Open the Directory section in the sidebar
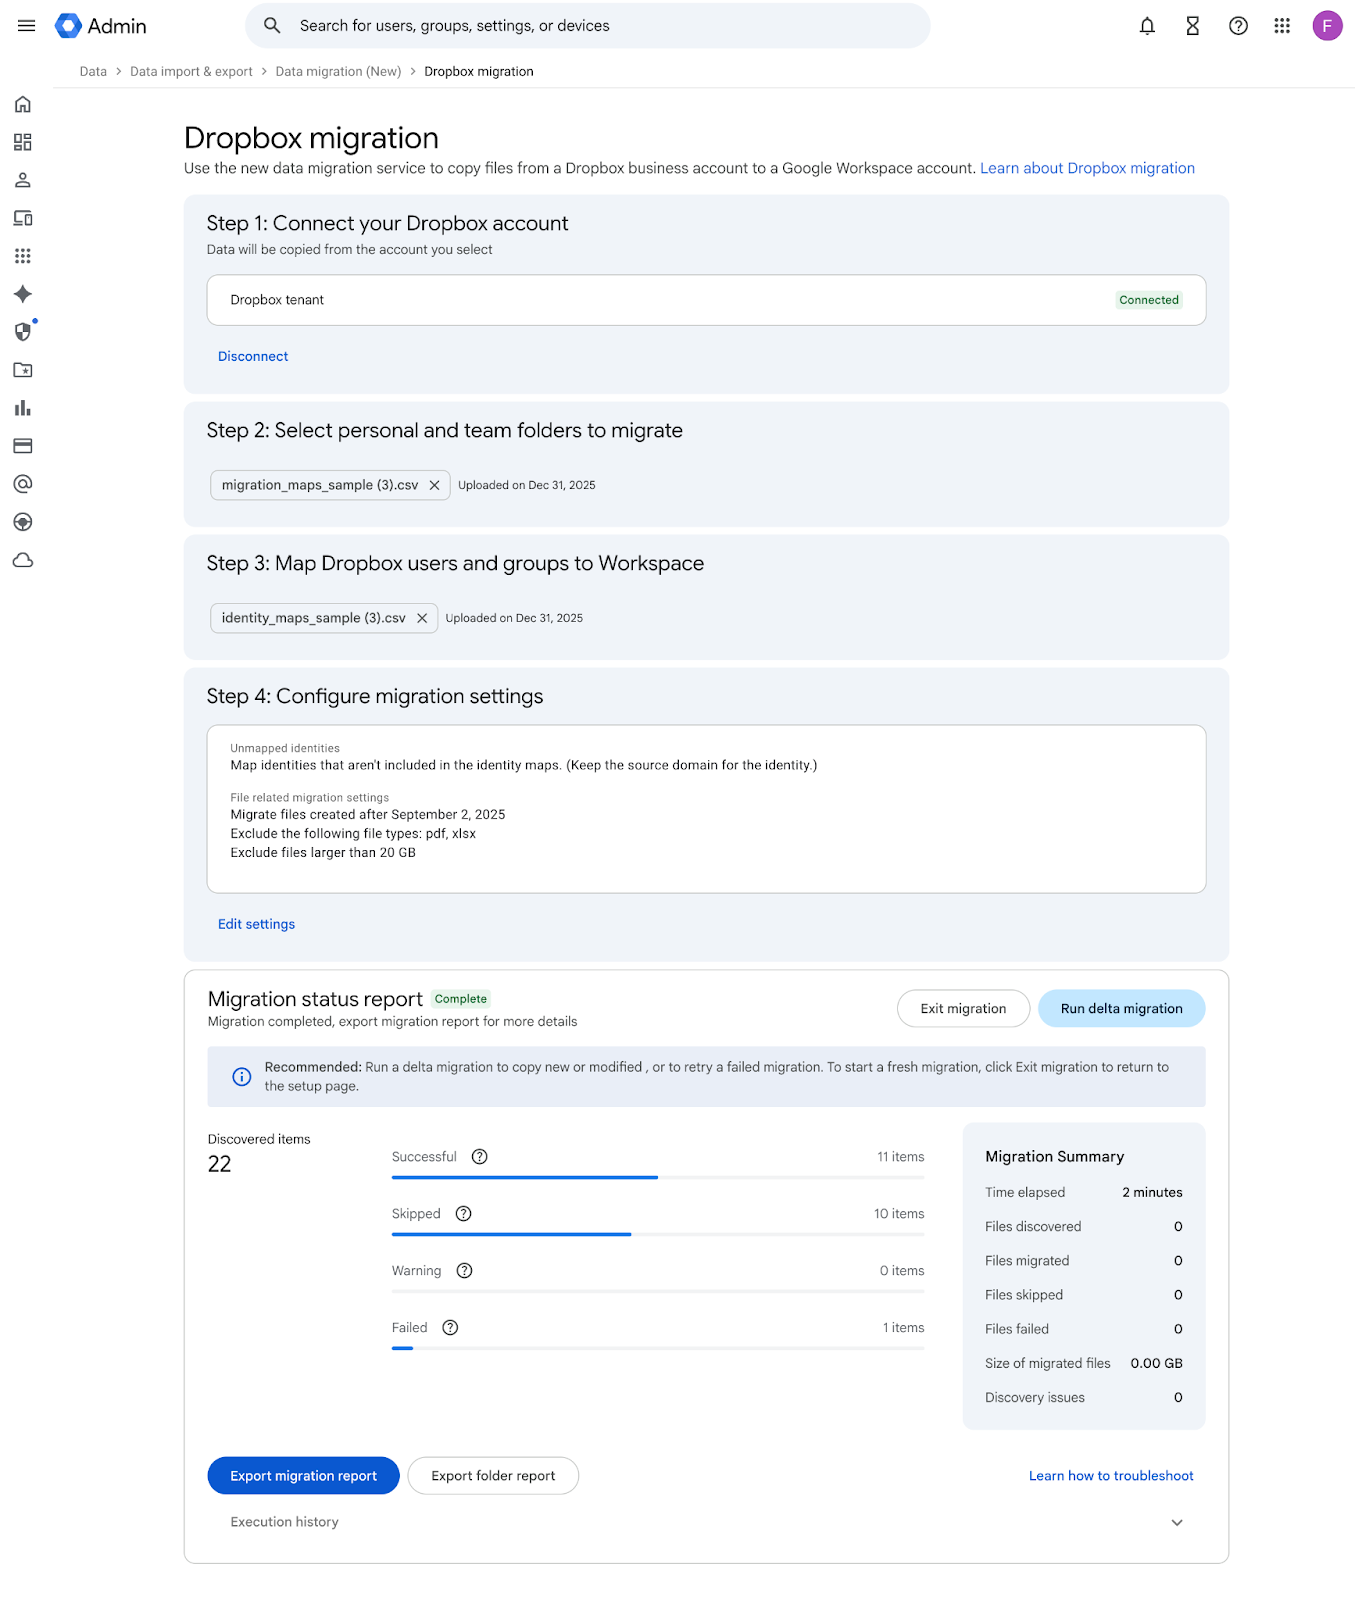 22,180
